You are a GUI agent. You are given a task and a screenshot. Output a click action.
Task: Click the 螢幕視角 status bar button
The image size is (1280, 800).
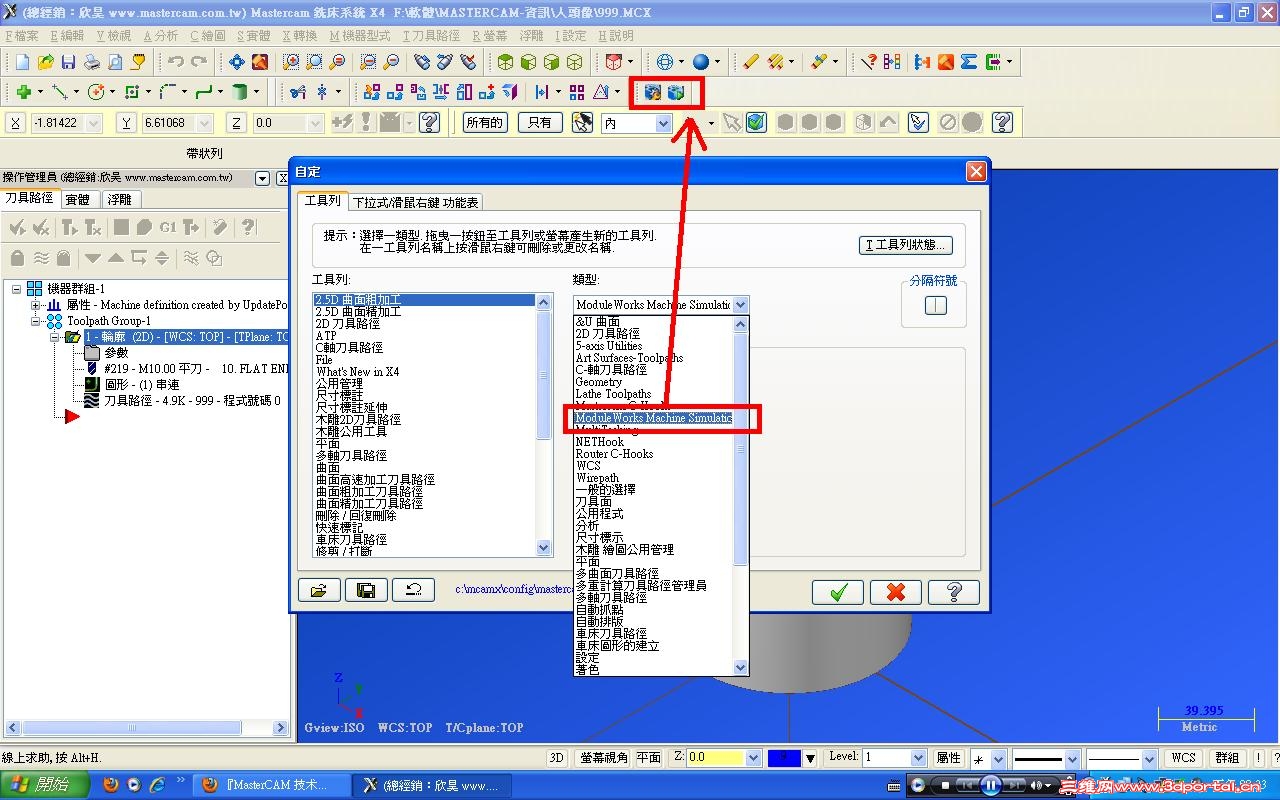tap(604, 758)
